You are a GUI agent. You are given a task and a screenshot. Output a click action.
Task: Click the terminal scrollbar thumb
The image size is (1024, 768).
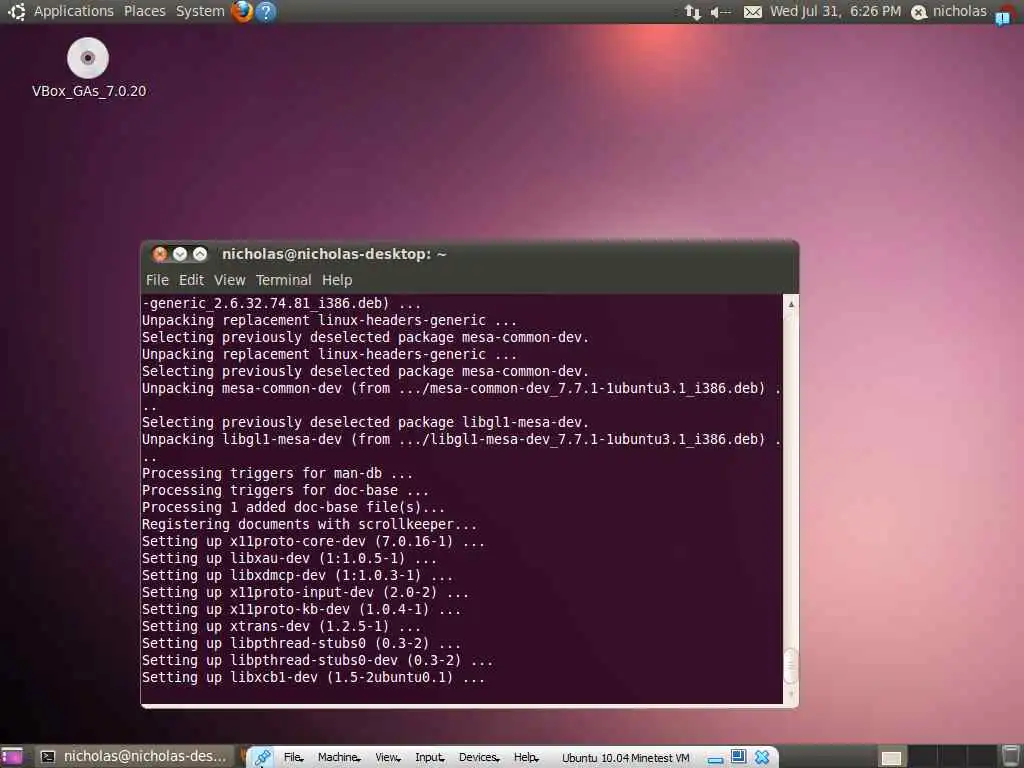point(791,665)
